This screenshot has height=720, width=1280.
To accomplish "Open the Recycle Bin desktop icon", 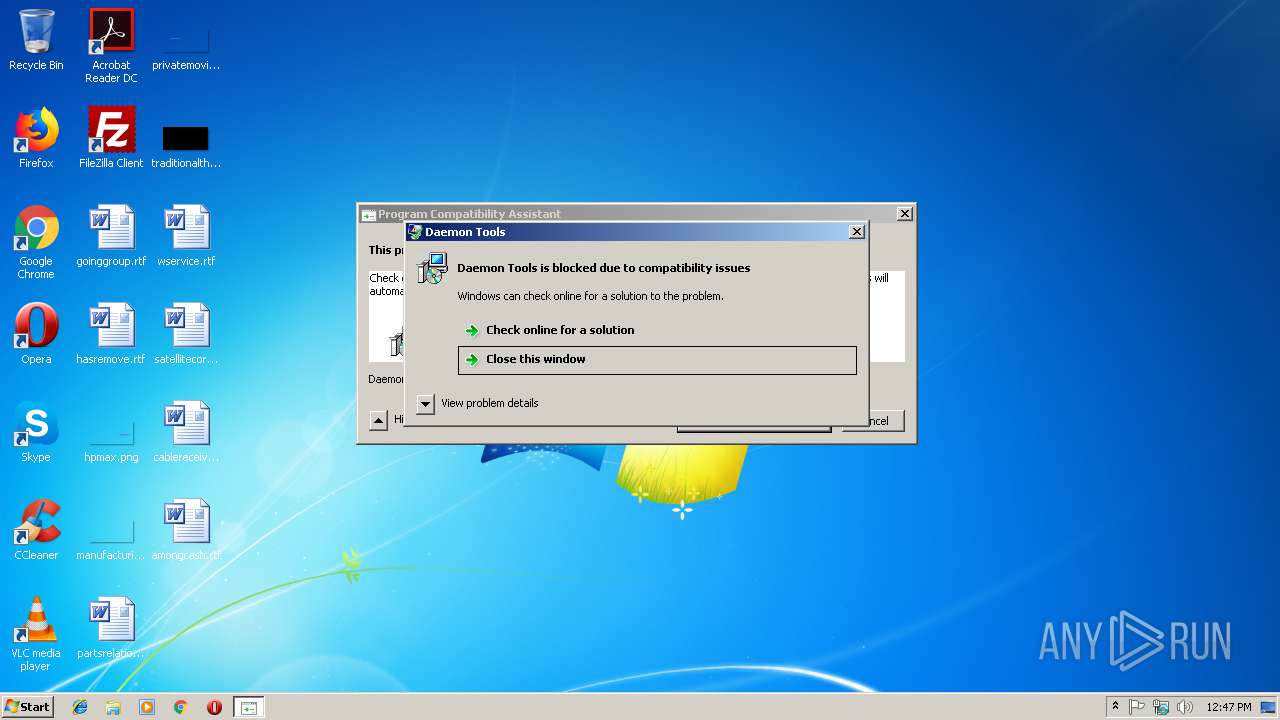I will [x=36, y=41].
